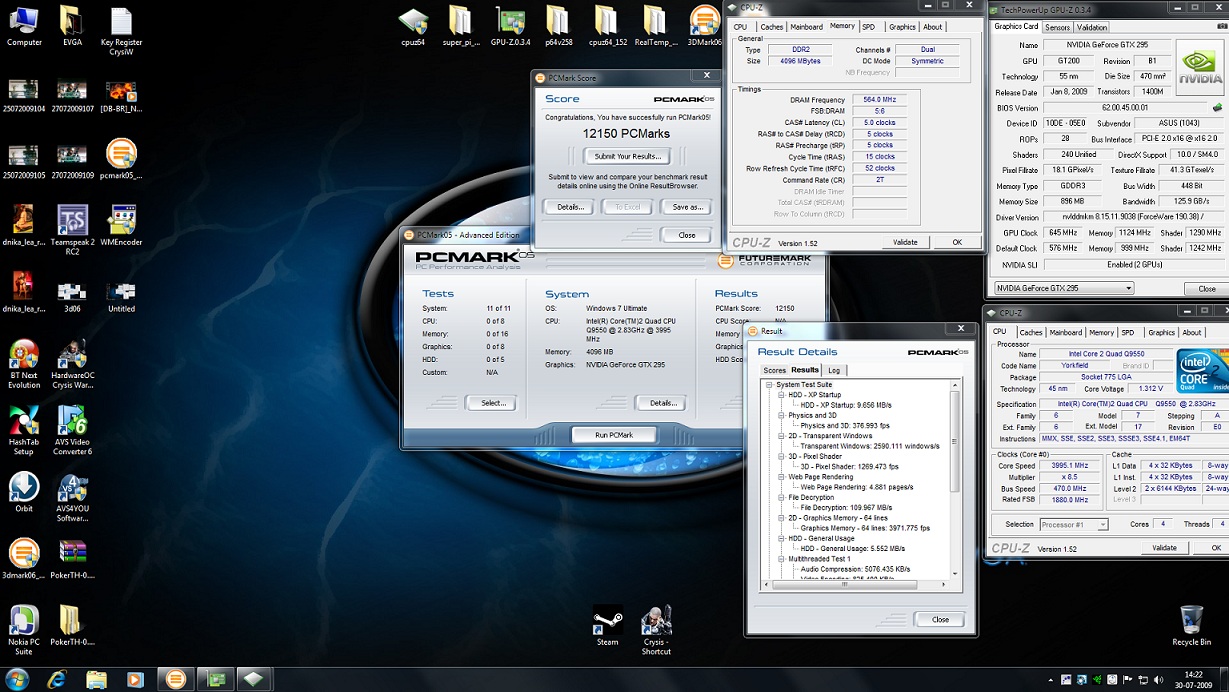Collapse the 3D - Pixel Shader node
Screen dimensions: 1229x692
tap(781, 456)
